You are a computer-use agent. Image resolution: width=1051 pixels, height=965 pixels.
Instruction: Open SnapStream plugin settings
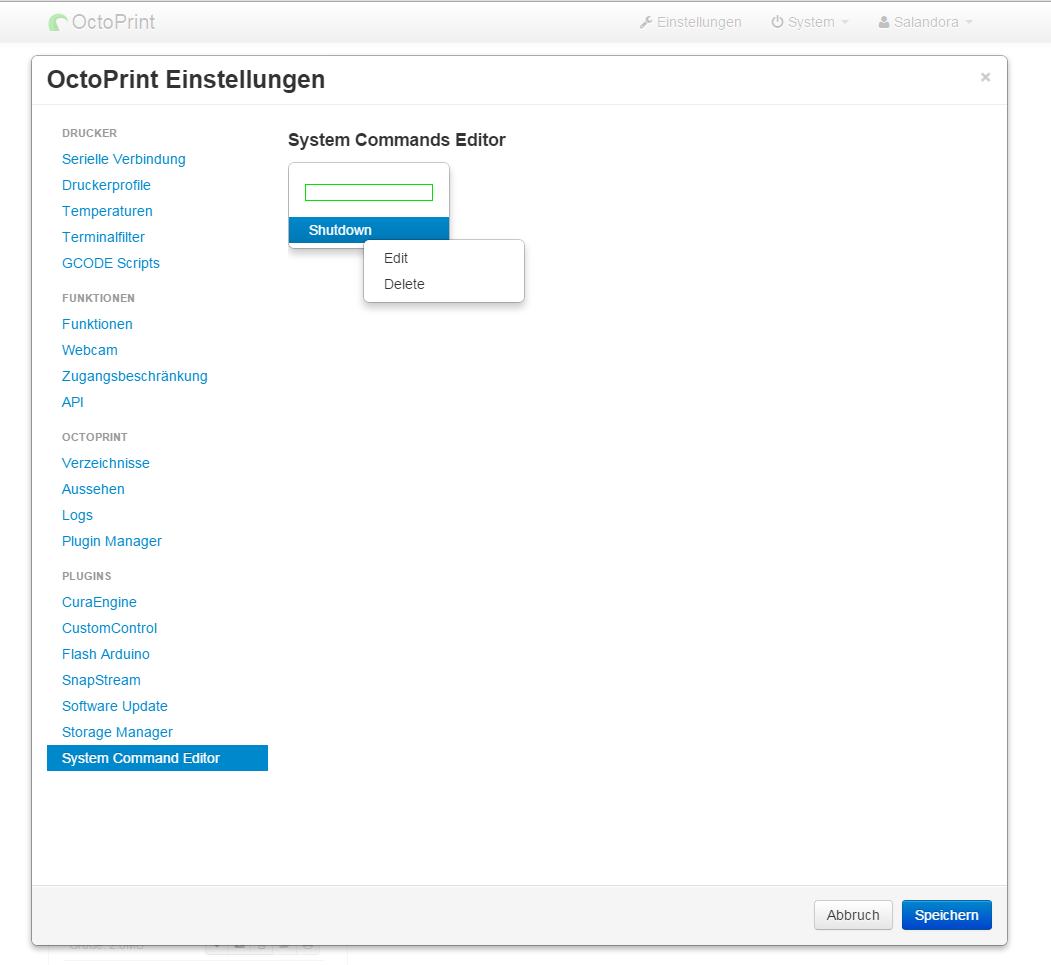[x=101, y=680]
